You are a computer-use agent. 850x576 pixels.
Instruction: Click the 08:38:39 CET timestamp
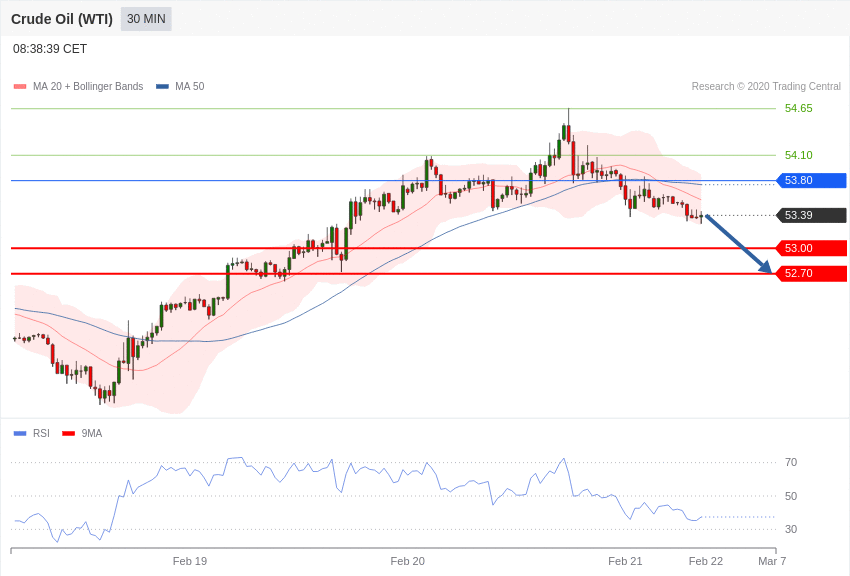click(x=50, y=49)
